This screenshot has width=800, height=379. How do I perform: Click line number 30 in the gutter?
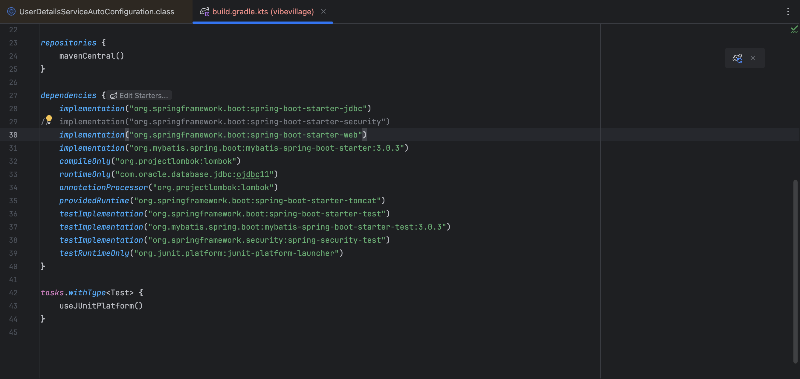(13, 135)
